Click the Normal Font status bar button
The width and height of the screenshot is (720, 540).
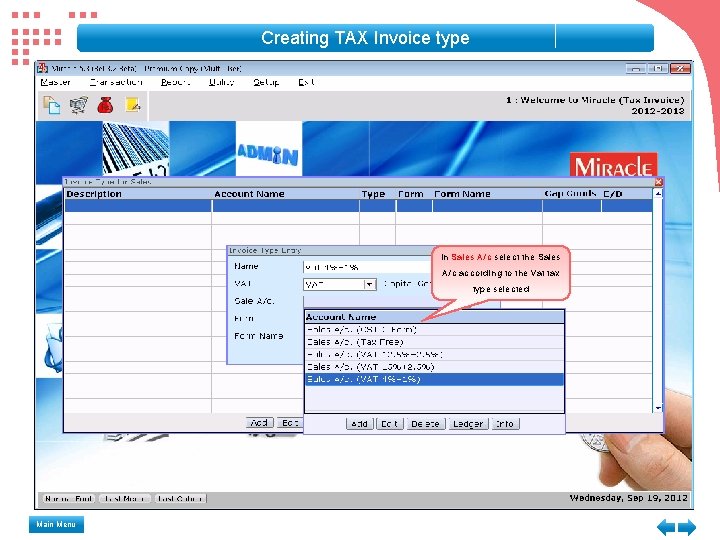[x=69, y=499]
